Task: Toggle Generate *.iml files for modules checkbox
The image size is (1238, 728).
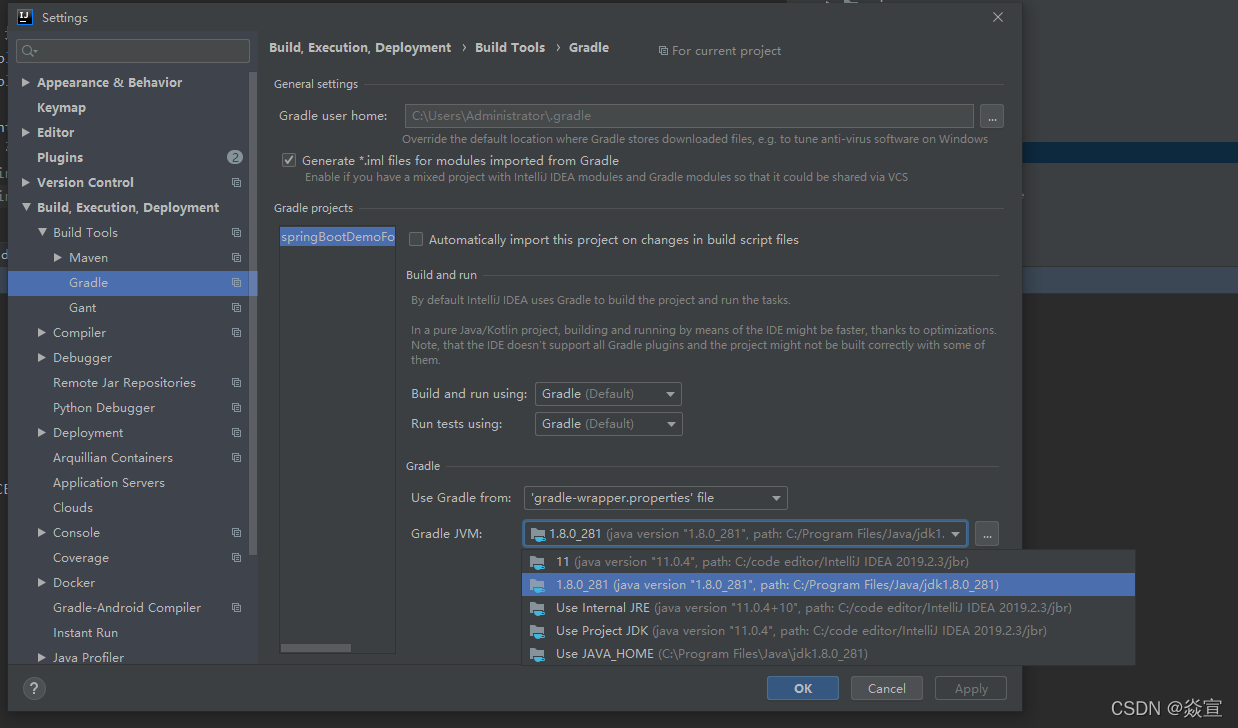Action: pyautogui.click(x=289, y=160)
